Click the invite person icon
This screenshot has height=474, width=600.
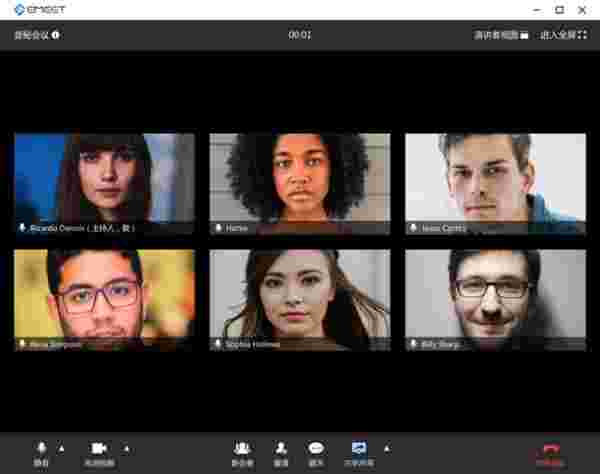(x=281, y=454)
